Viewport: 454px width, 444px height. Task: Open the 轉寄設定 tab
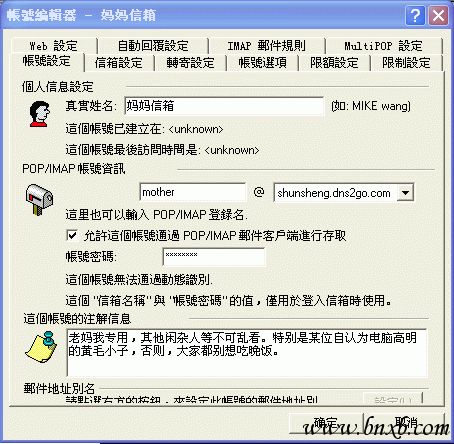click(190, 63)
